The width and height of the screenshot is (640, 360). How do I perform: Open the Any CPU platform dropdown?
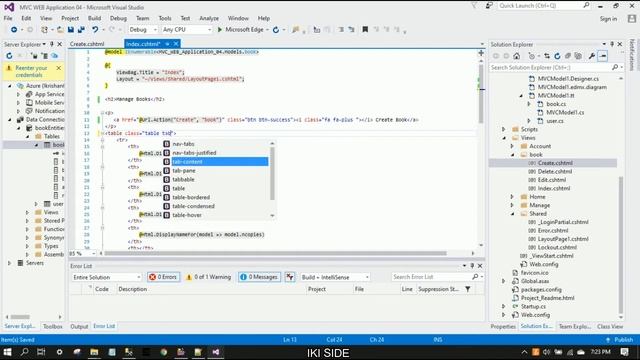point(187,29)
